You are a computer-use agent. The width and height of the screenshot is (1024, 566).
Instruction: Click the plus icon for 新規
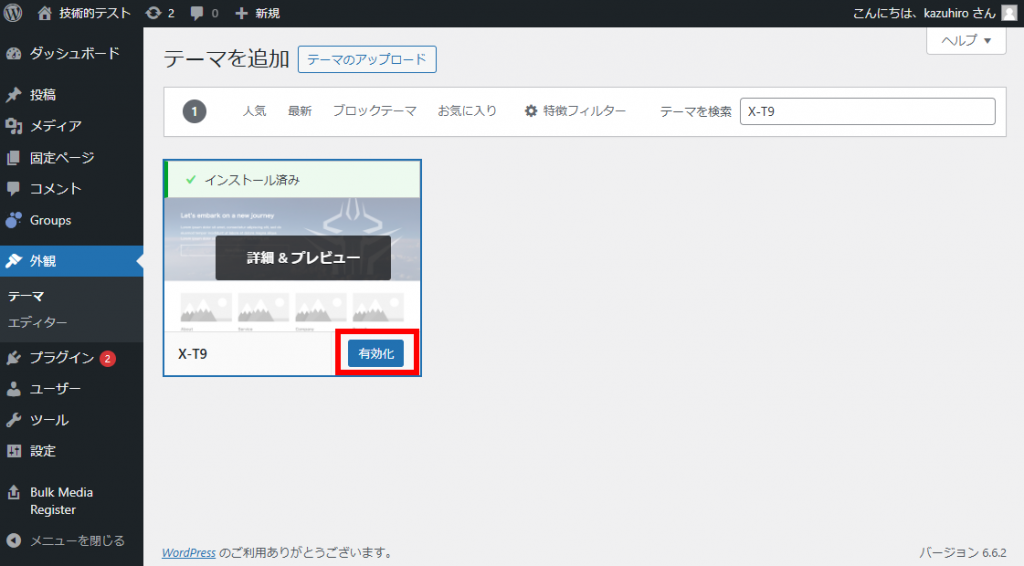(241, 13)
